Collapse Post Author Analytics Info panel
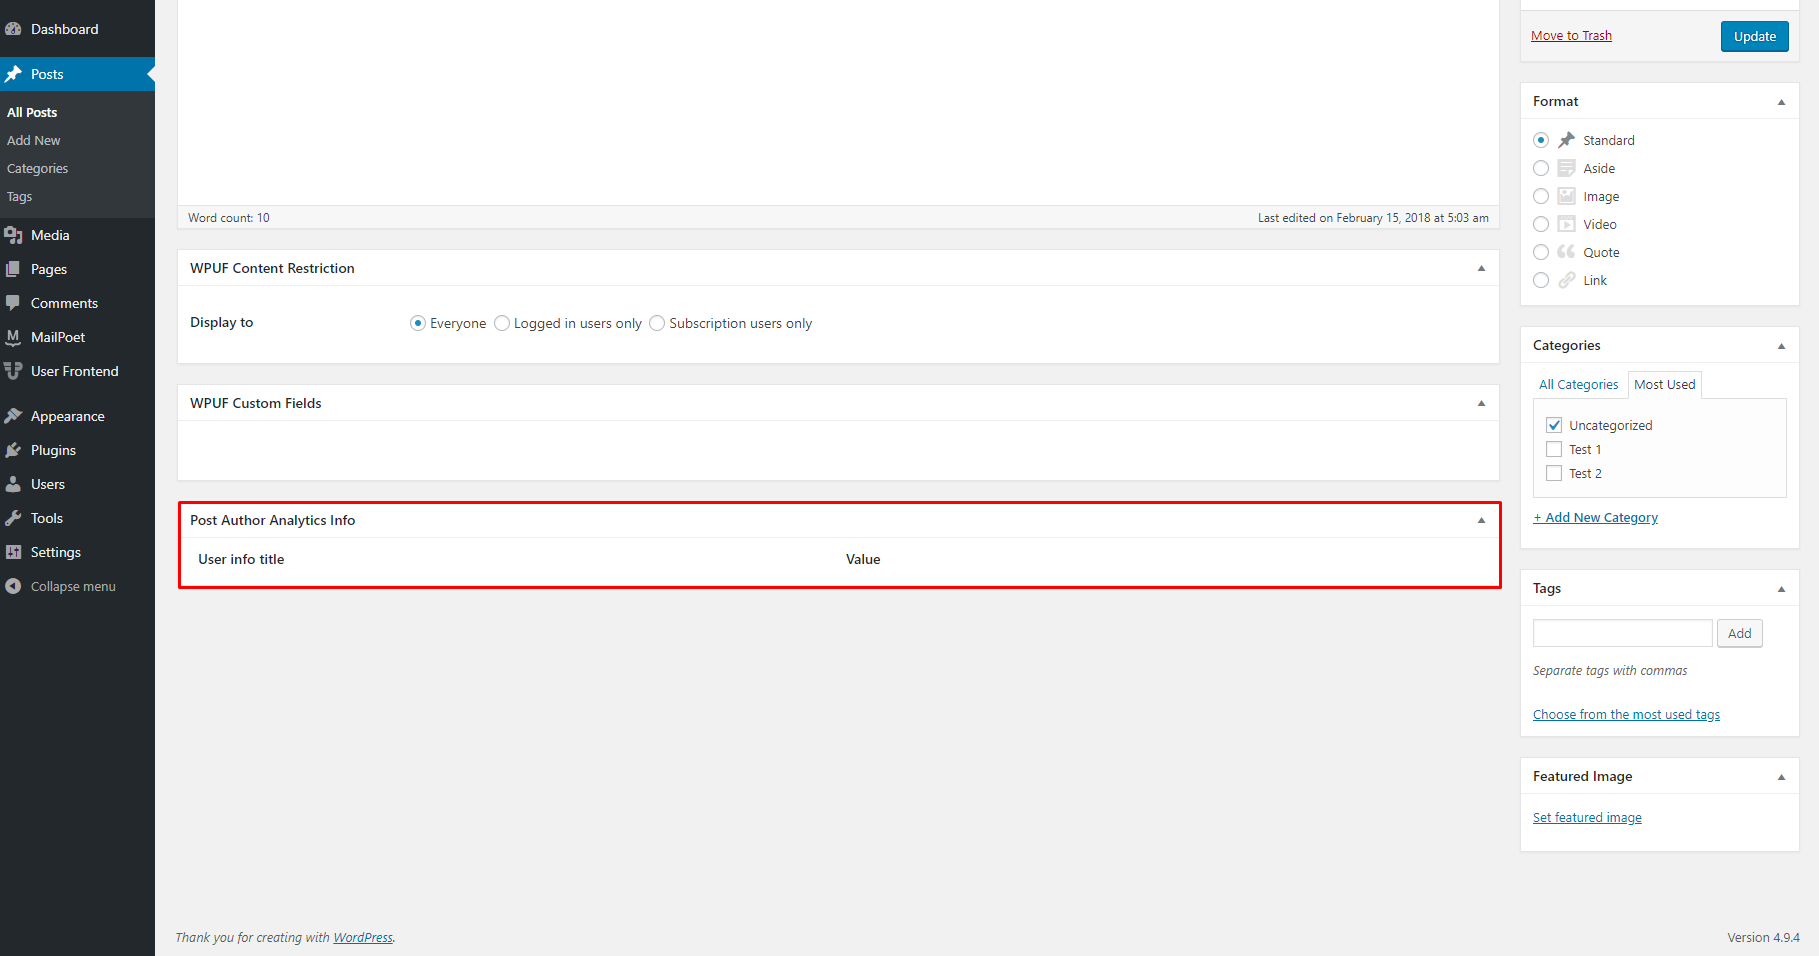The image size is (1819, 956). coord(1481,520)
